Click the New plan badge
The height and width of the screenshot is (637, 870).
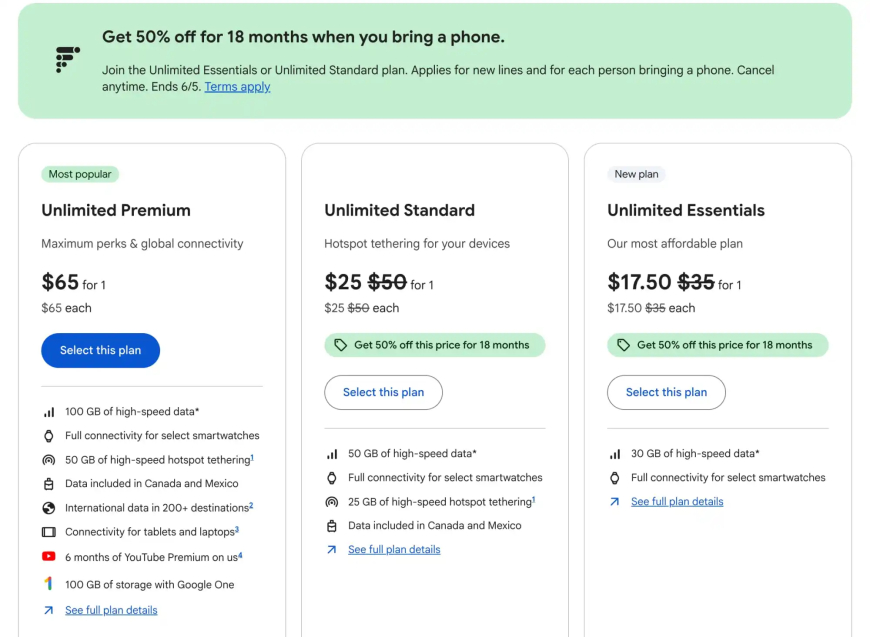click(x=636, y=174)
